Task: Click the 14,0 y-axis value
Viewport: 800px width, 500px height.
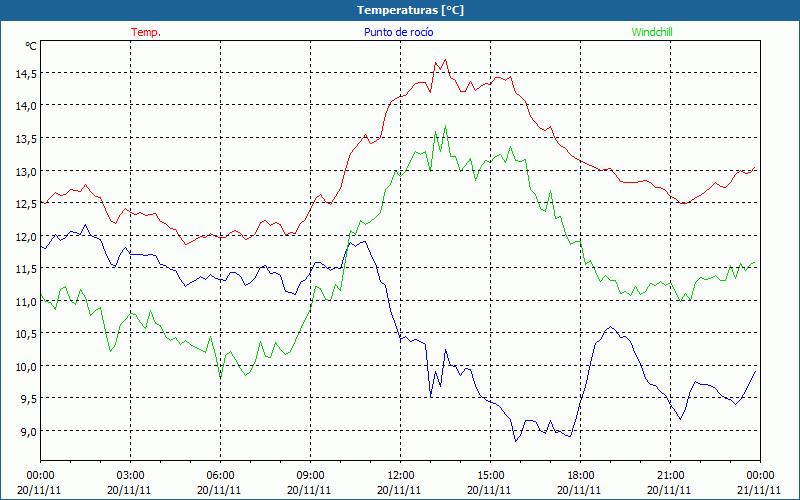Action: coord(26,106)
